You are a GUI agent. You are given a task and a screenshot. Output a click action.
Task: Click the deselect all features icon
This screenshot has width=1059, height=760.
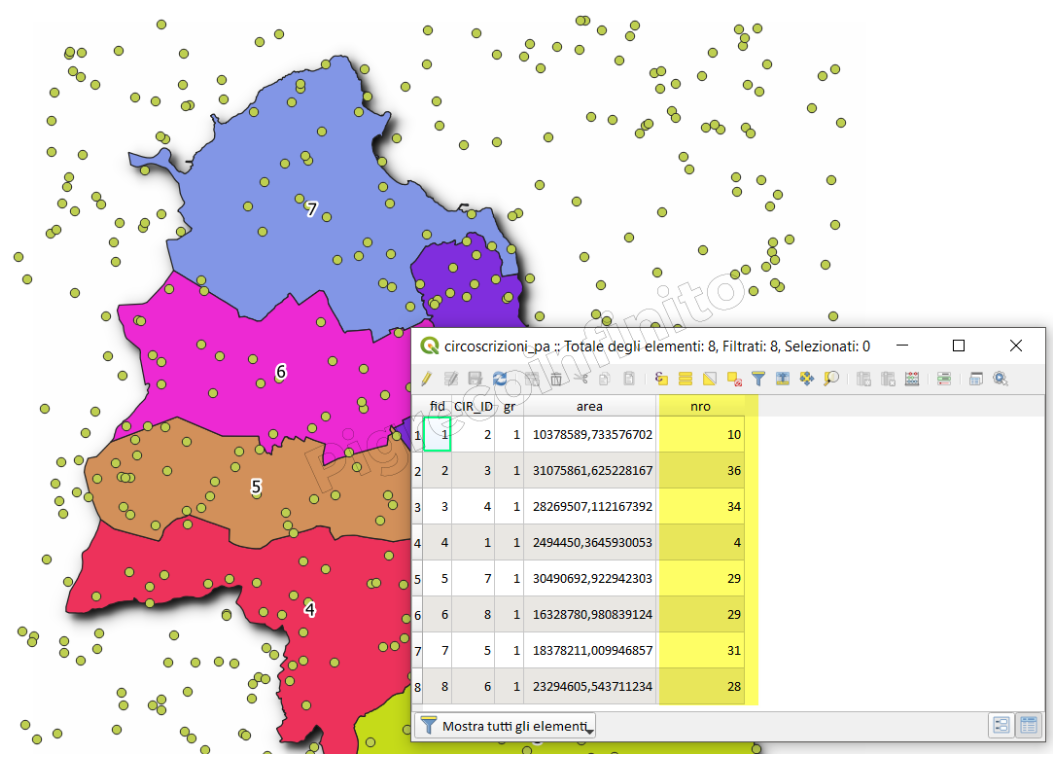tap(734, 379)
